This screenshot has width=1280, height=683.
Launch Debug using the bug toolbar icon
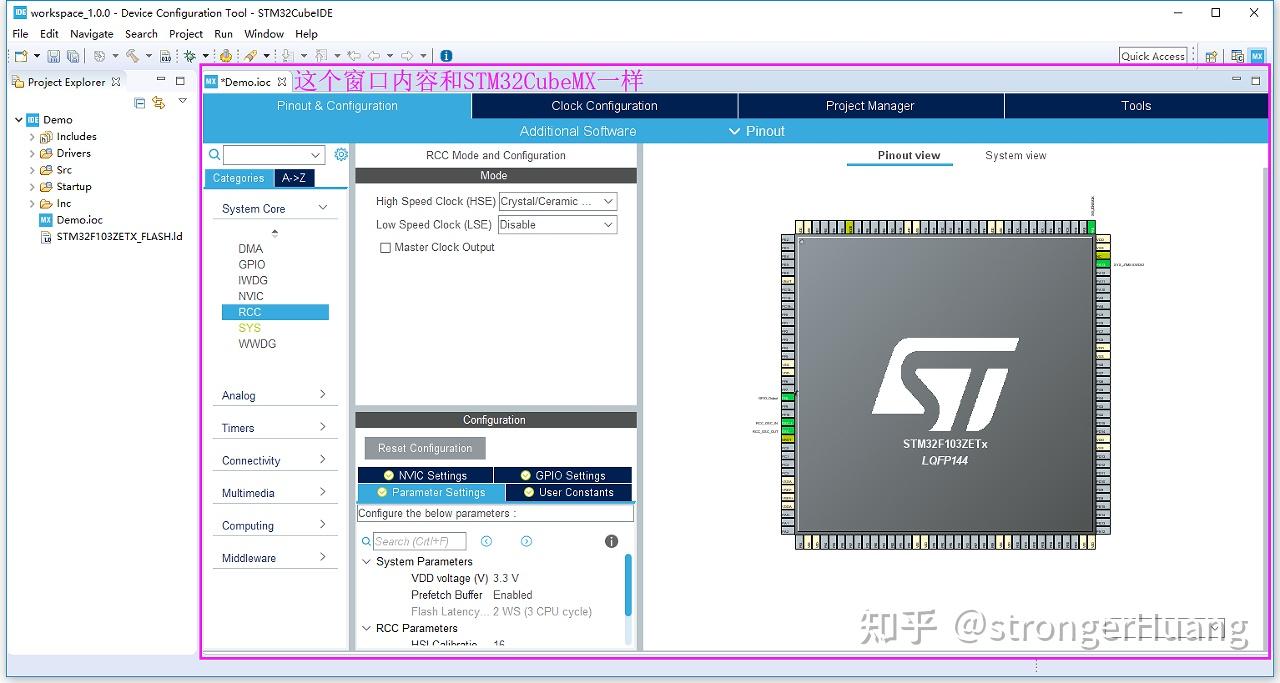190,55
